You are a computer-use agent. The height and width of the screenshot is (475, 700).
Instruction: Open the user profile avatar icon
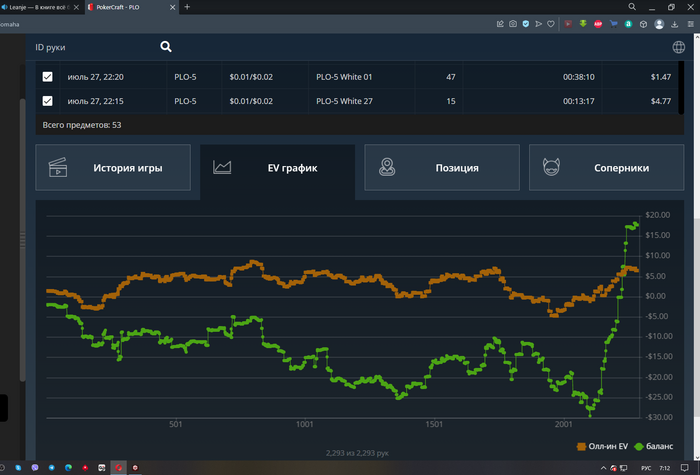tap(659, 24)
